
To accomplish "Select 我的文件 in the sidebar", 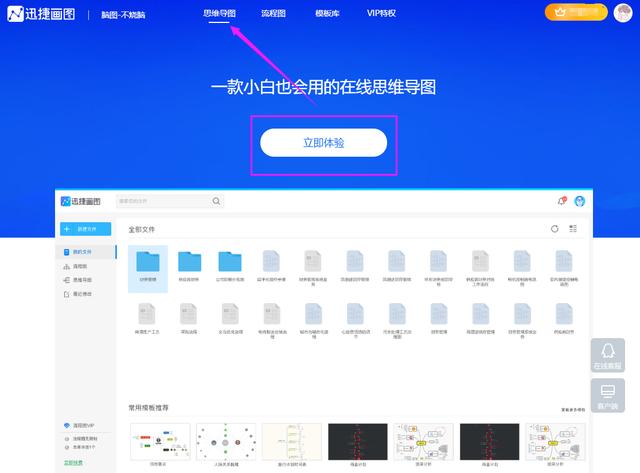I will (86, 252).
